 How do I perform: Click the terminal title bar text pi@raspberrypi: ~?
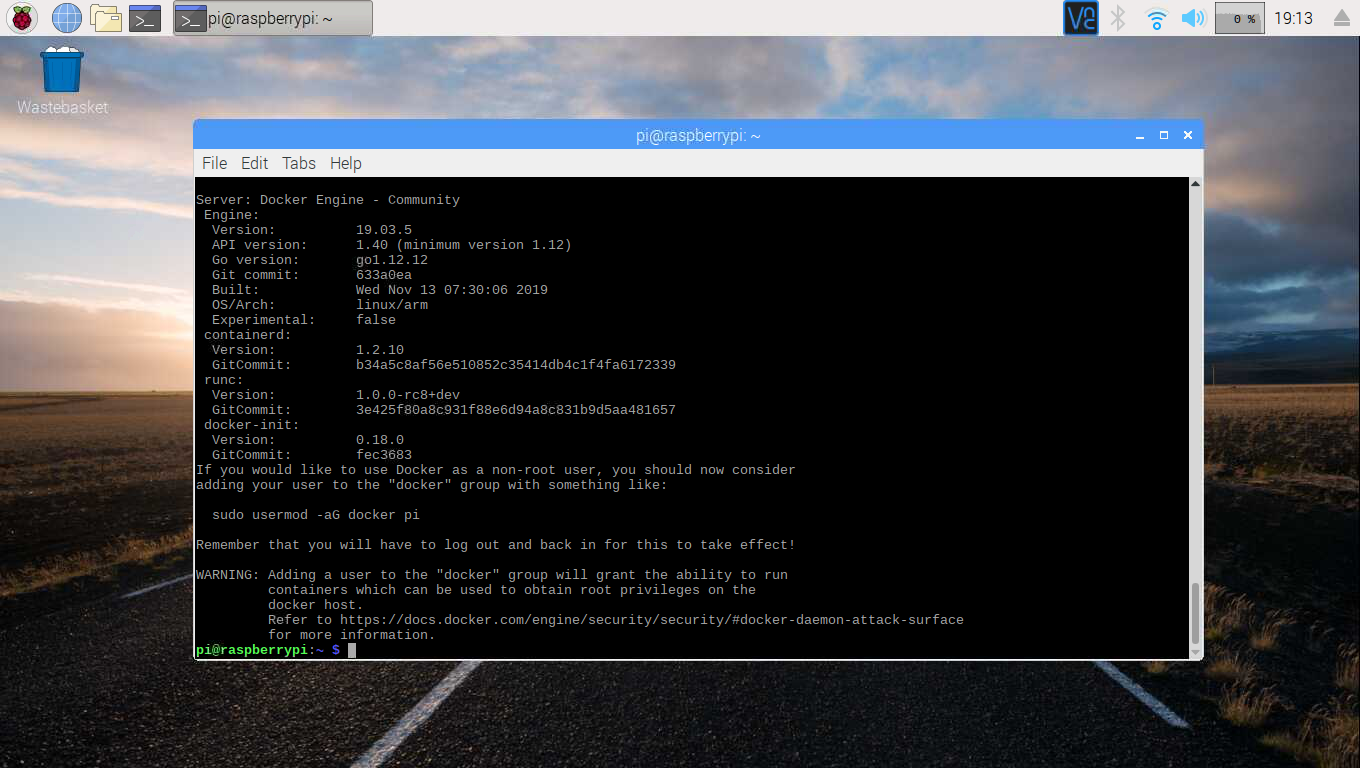[698, 135]
